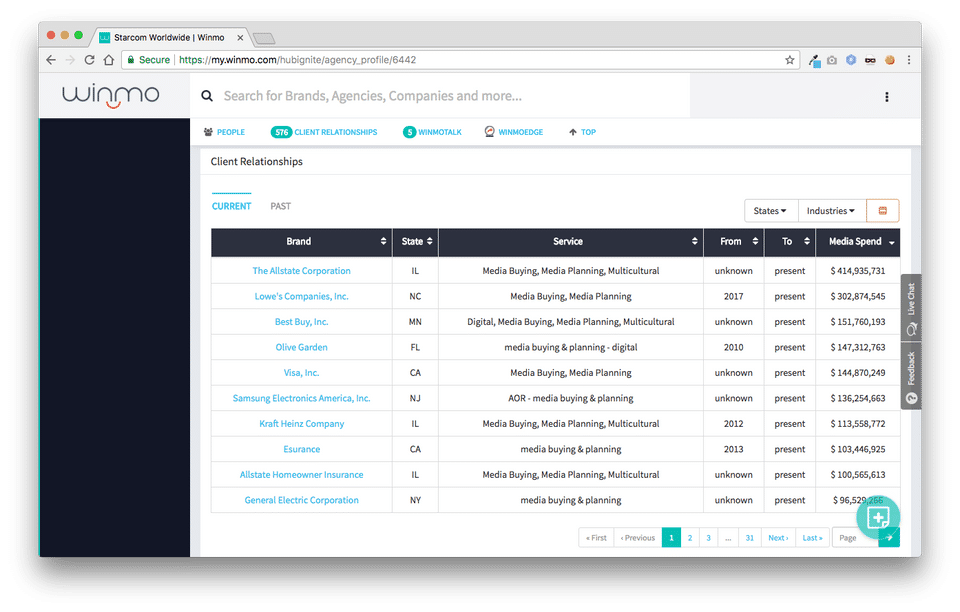This screenshot has width=960, height=612.
Task: Click the Next page button
Action: pos(778,537)
